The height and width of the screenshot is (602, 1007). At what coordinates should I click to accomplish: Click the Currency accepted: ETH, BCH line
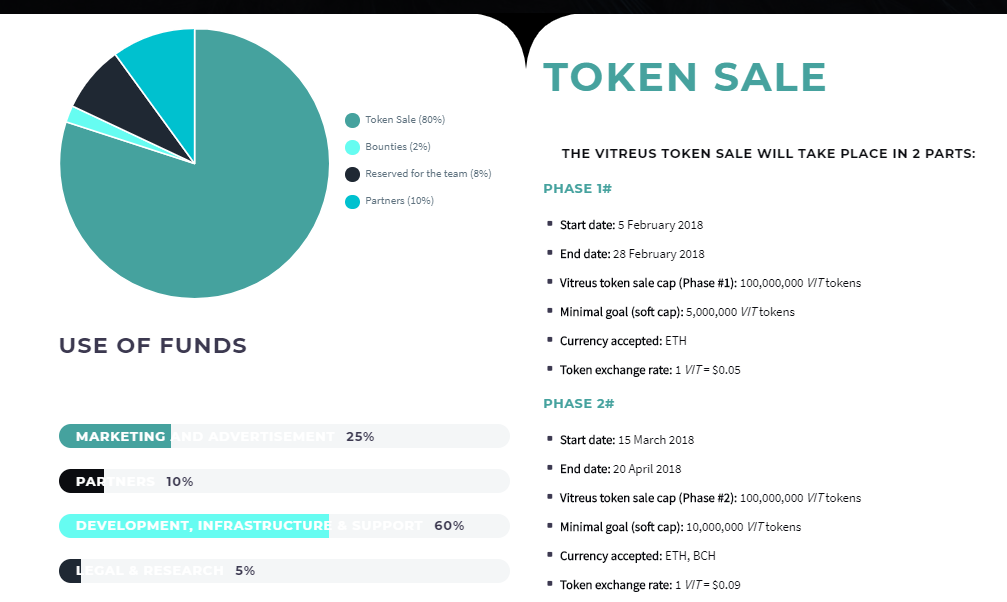click(x=638, y=556)
